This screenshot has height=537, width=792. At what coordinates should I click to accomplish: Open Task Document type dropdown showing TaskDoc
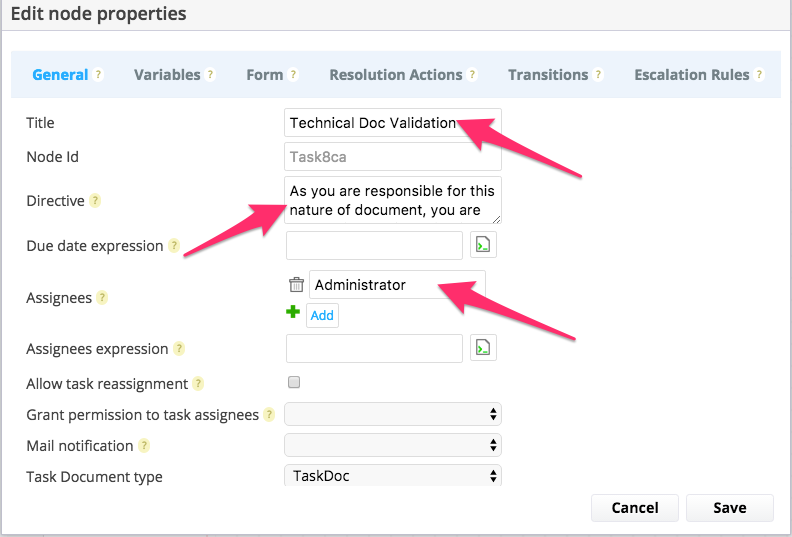pos(393,476)
